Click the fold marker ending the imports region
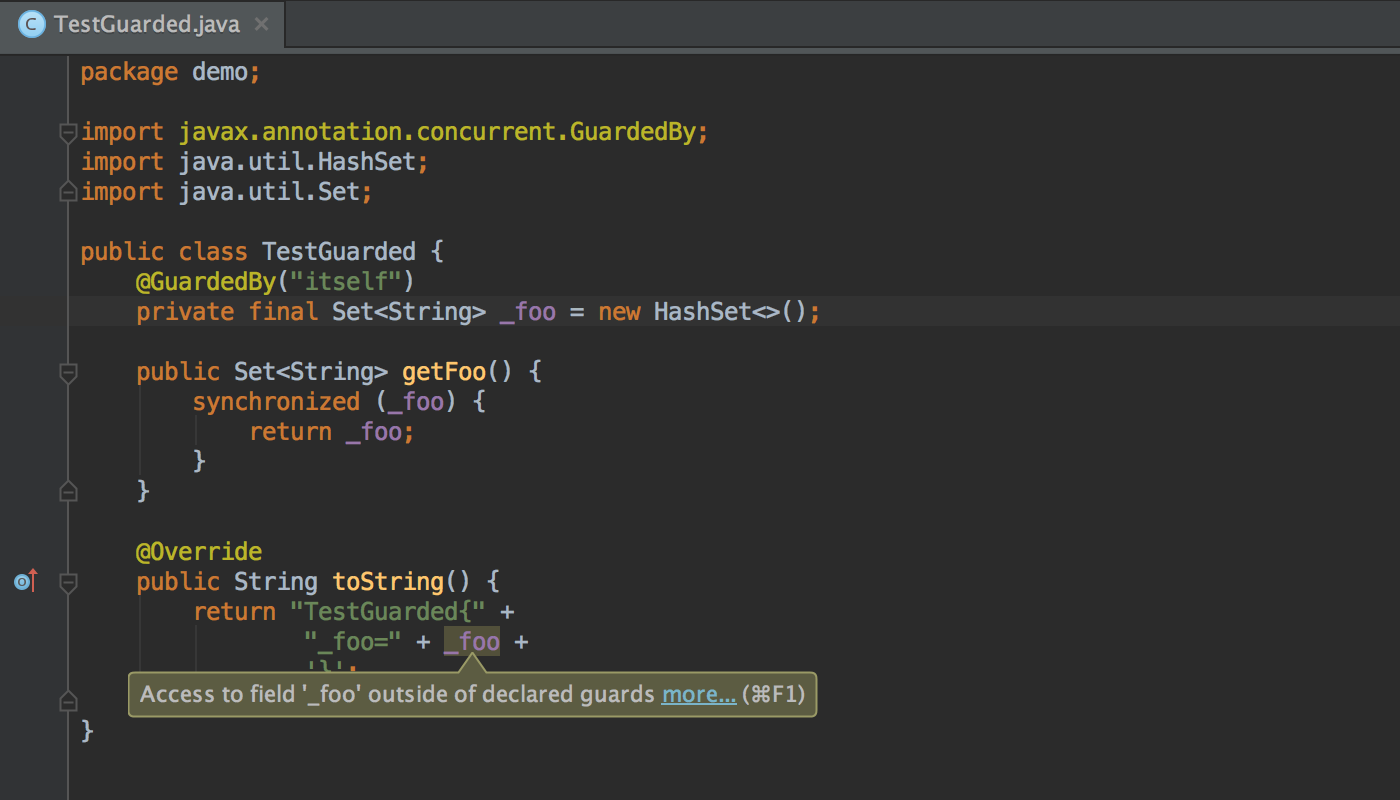The width and height of the screenshot is (1400, 800). click(x=67, y=191)
